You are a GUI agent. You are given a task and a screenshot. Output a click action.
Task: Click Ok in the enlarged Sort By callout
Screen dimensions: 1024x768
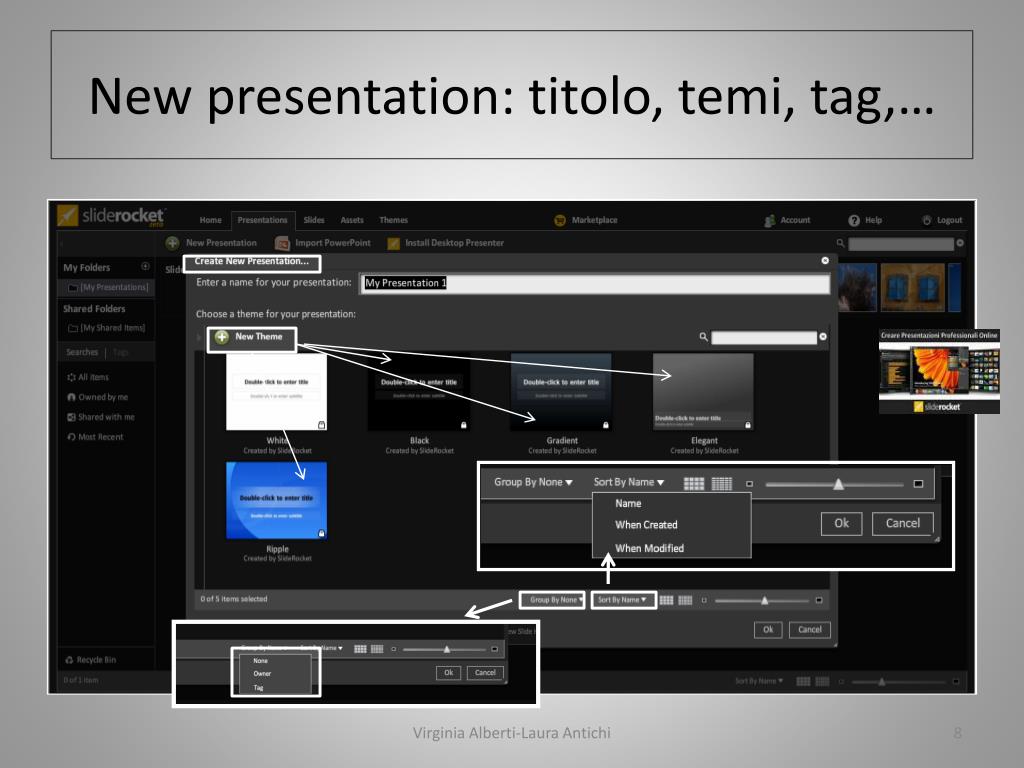(841, 524)
